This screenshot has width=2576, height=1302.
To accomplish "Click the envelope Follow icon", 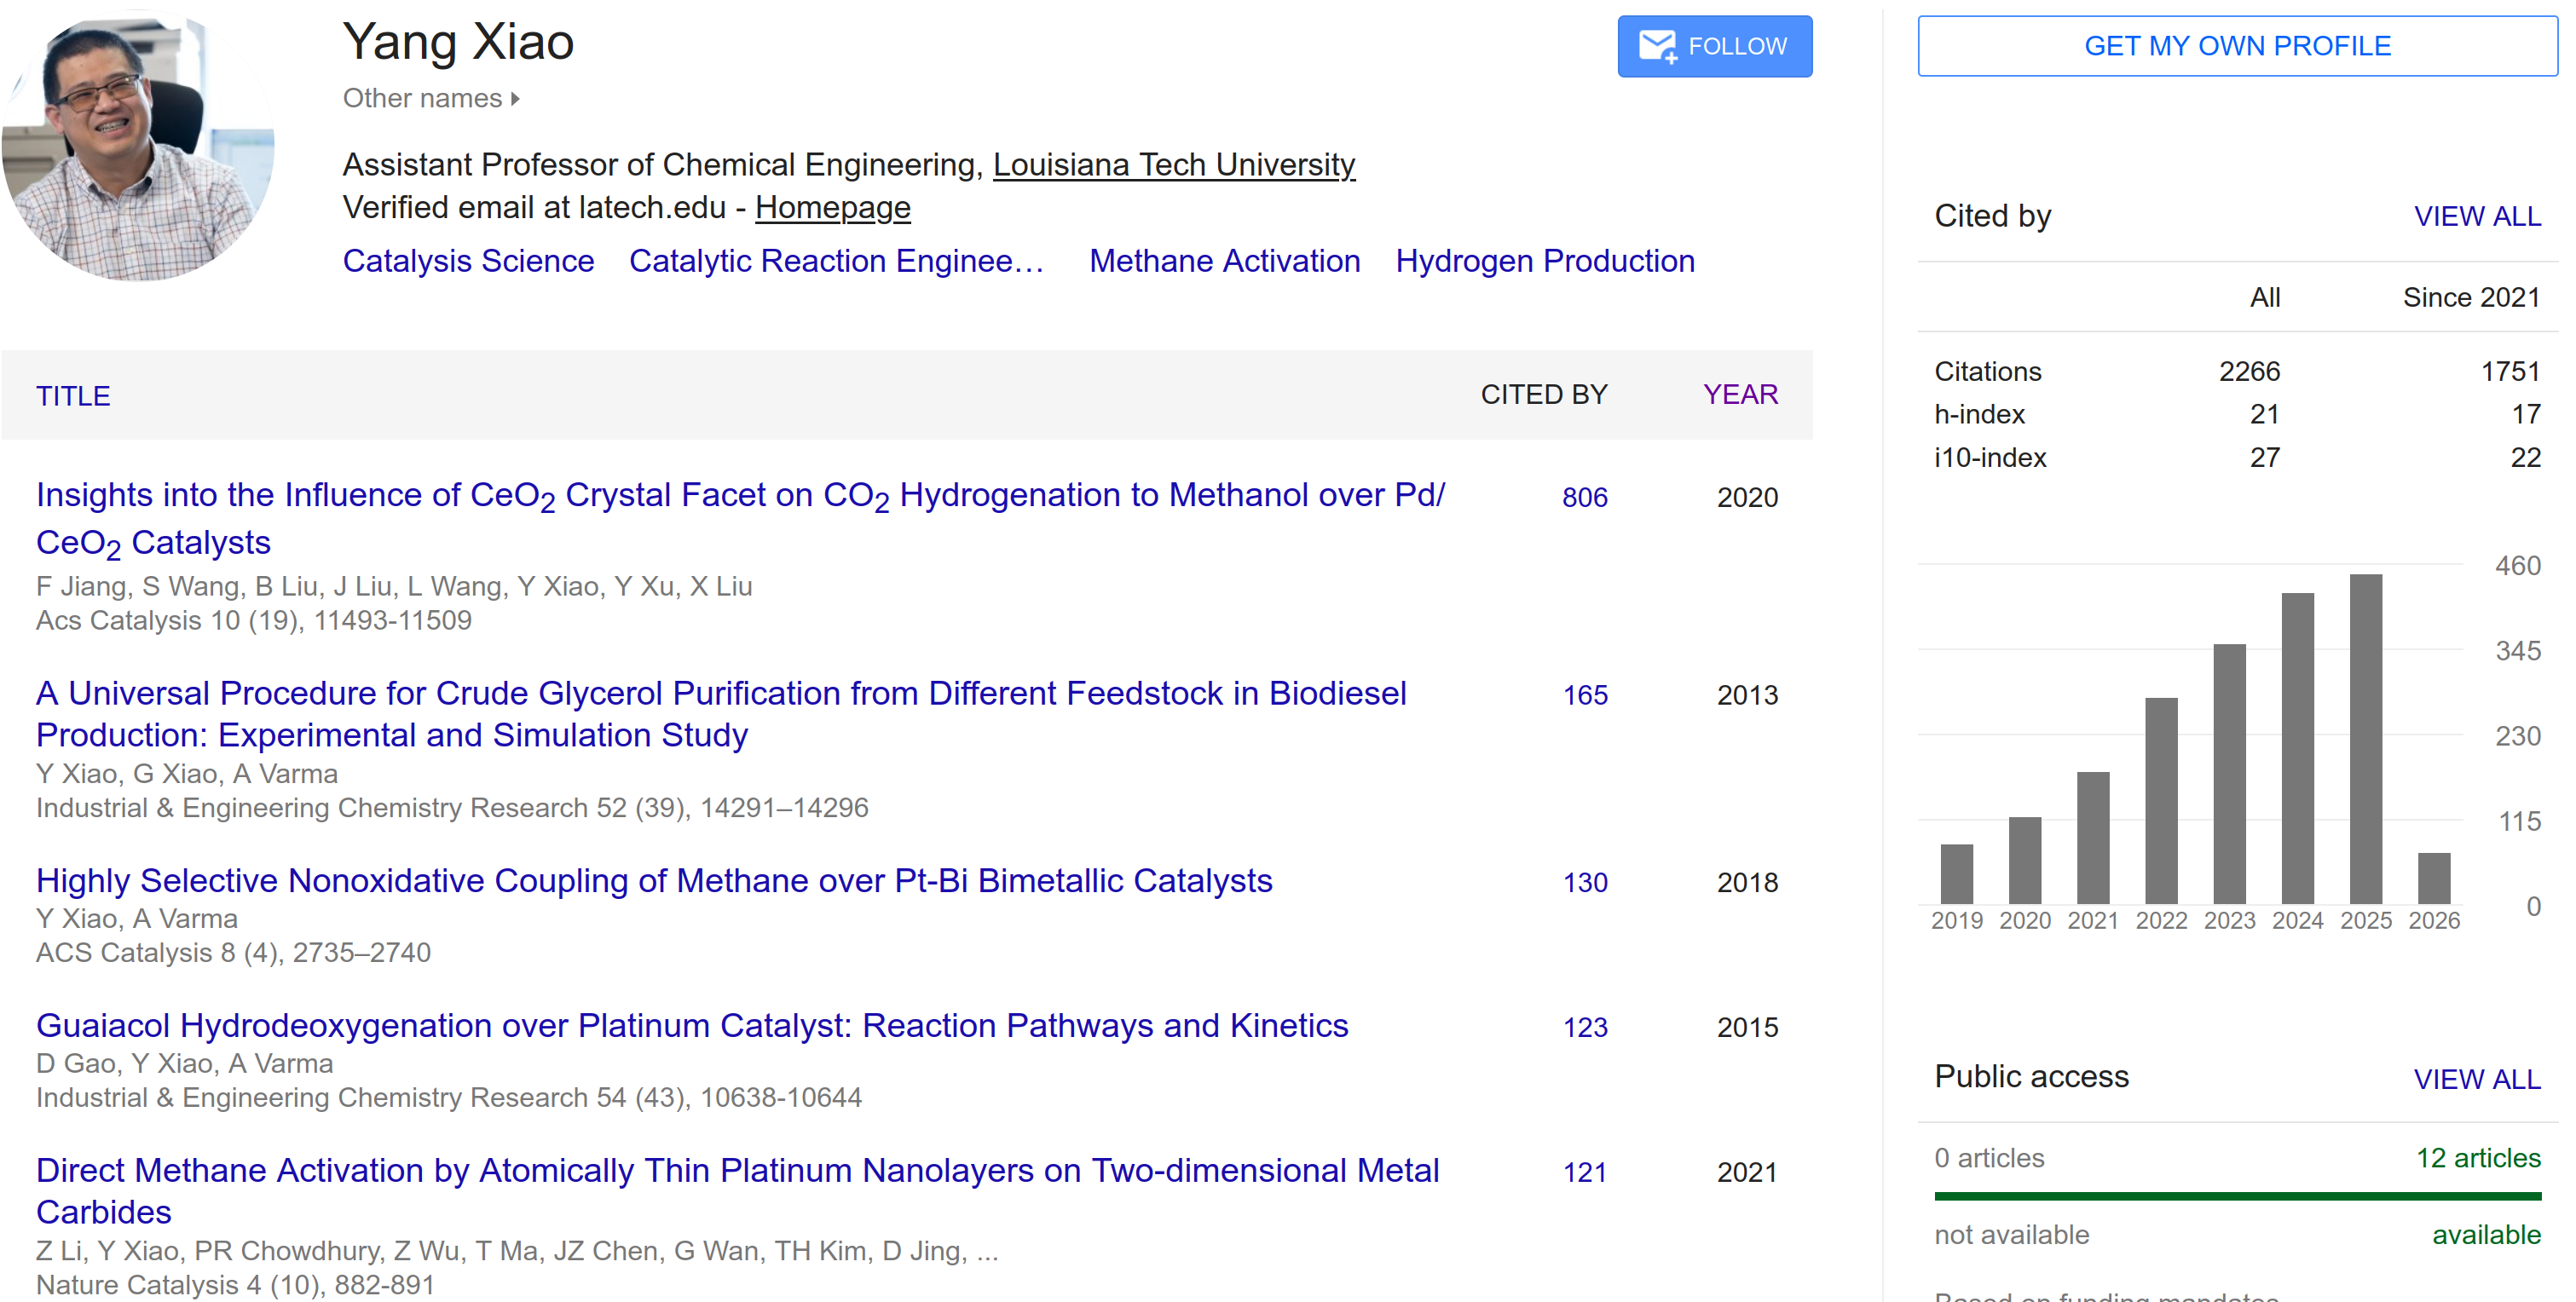I will coord(1657,47).
